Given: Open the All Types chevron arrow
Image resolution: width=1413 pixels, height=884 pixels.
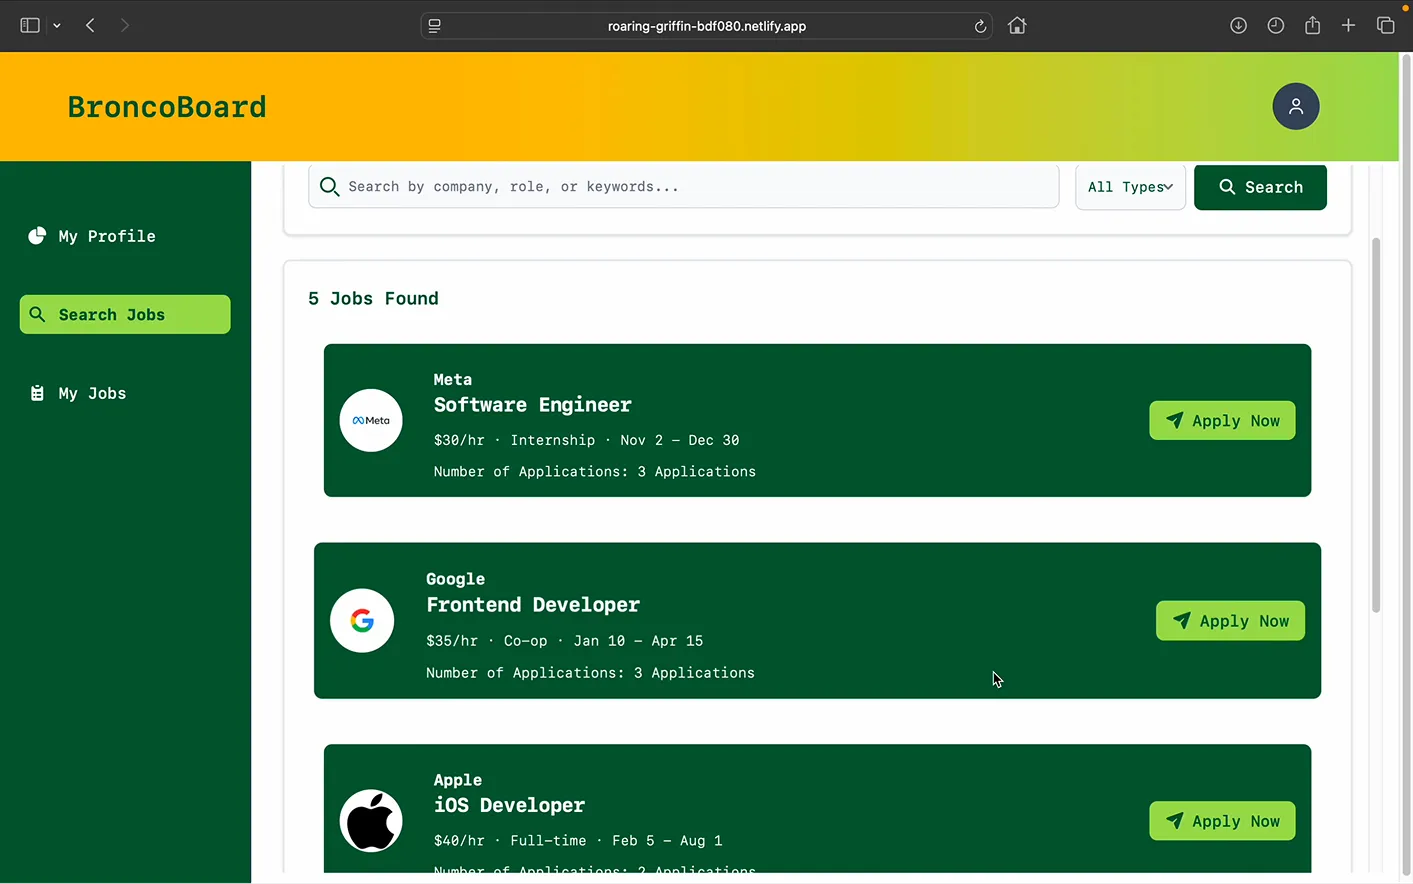Looking at the screenshot, I should [1169, 187].
